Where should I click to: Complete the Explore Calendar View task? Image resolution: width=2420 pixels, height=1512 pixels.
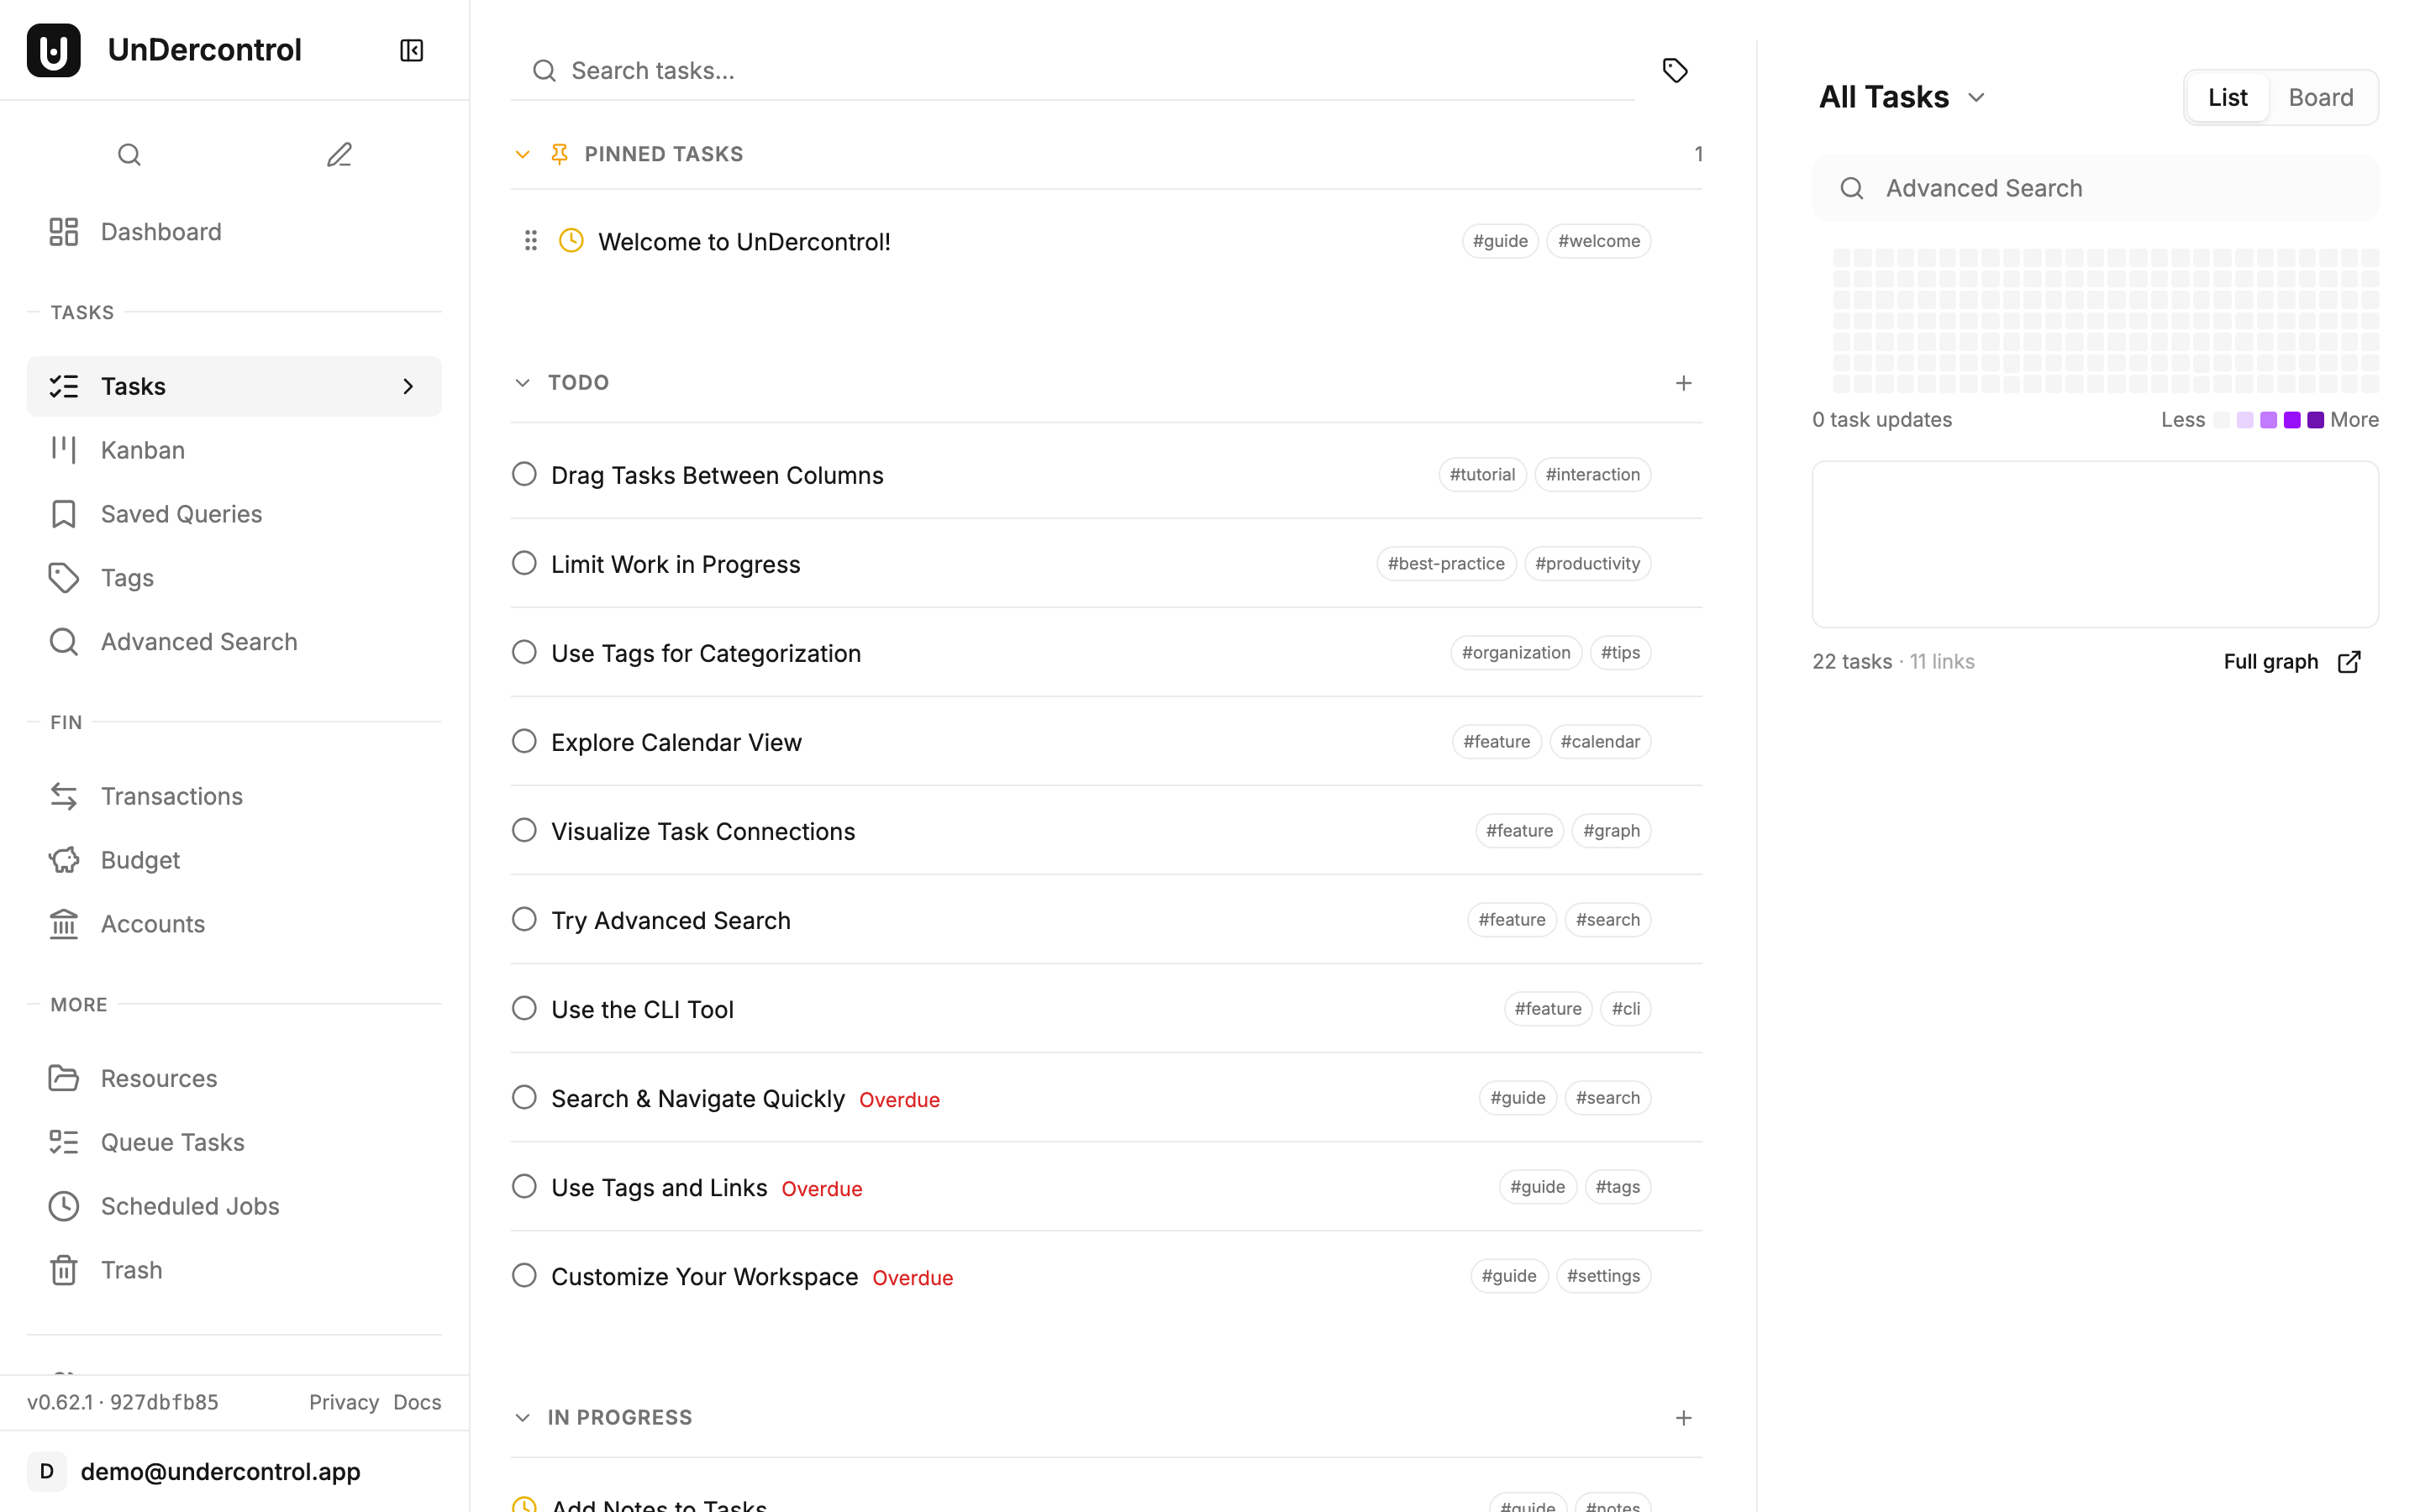coord(524,740)
